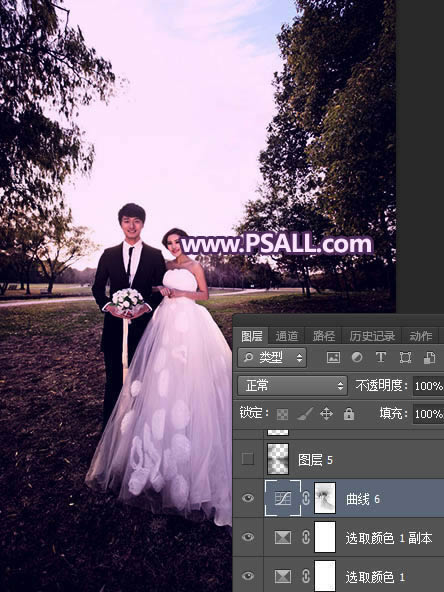Click the 不透明度 value field
The height and width of the screenshot is (592, 444).
coord(429,386)
